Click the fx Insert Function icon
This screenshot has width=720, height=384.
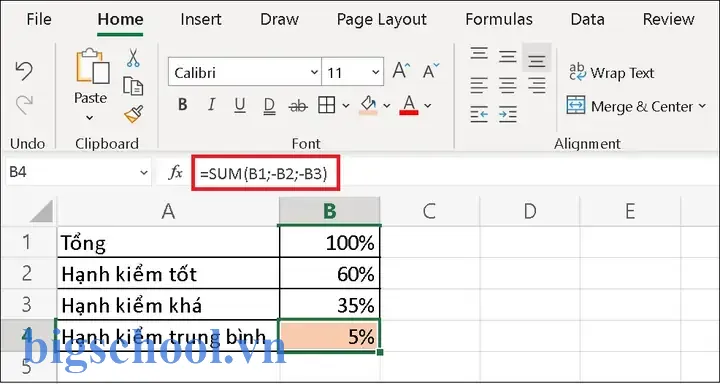174,173
